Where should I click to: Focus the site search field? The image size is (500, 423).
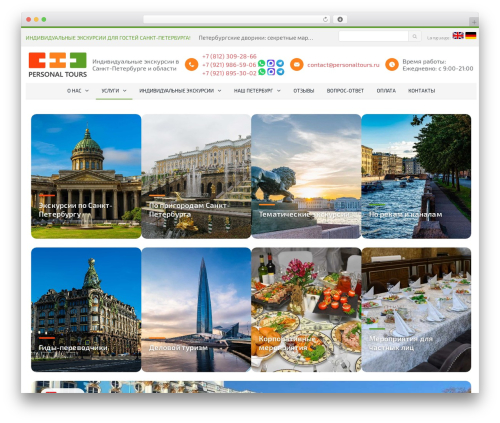[374, 36]
